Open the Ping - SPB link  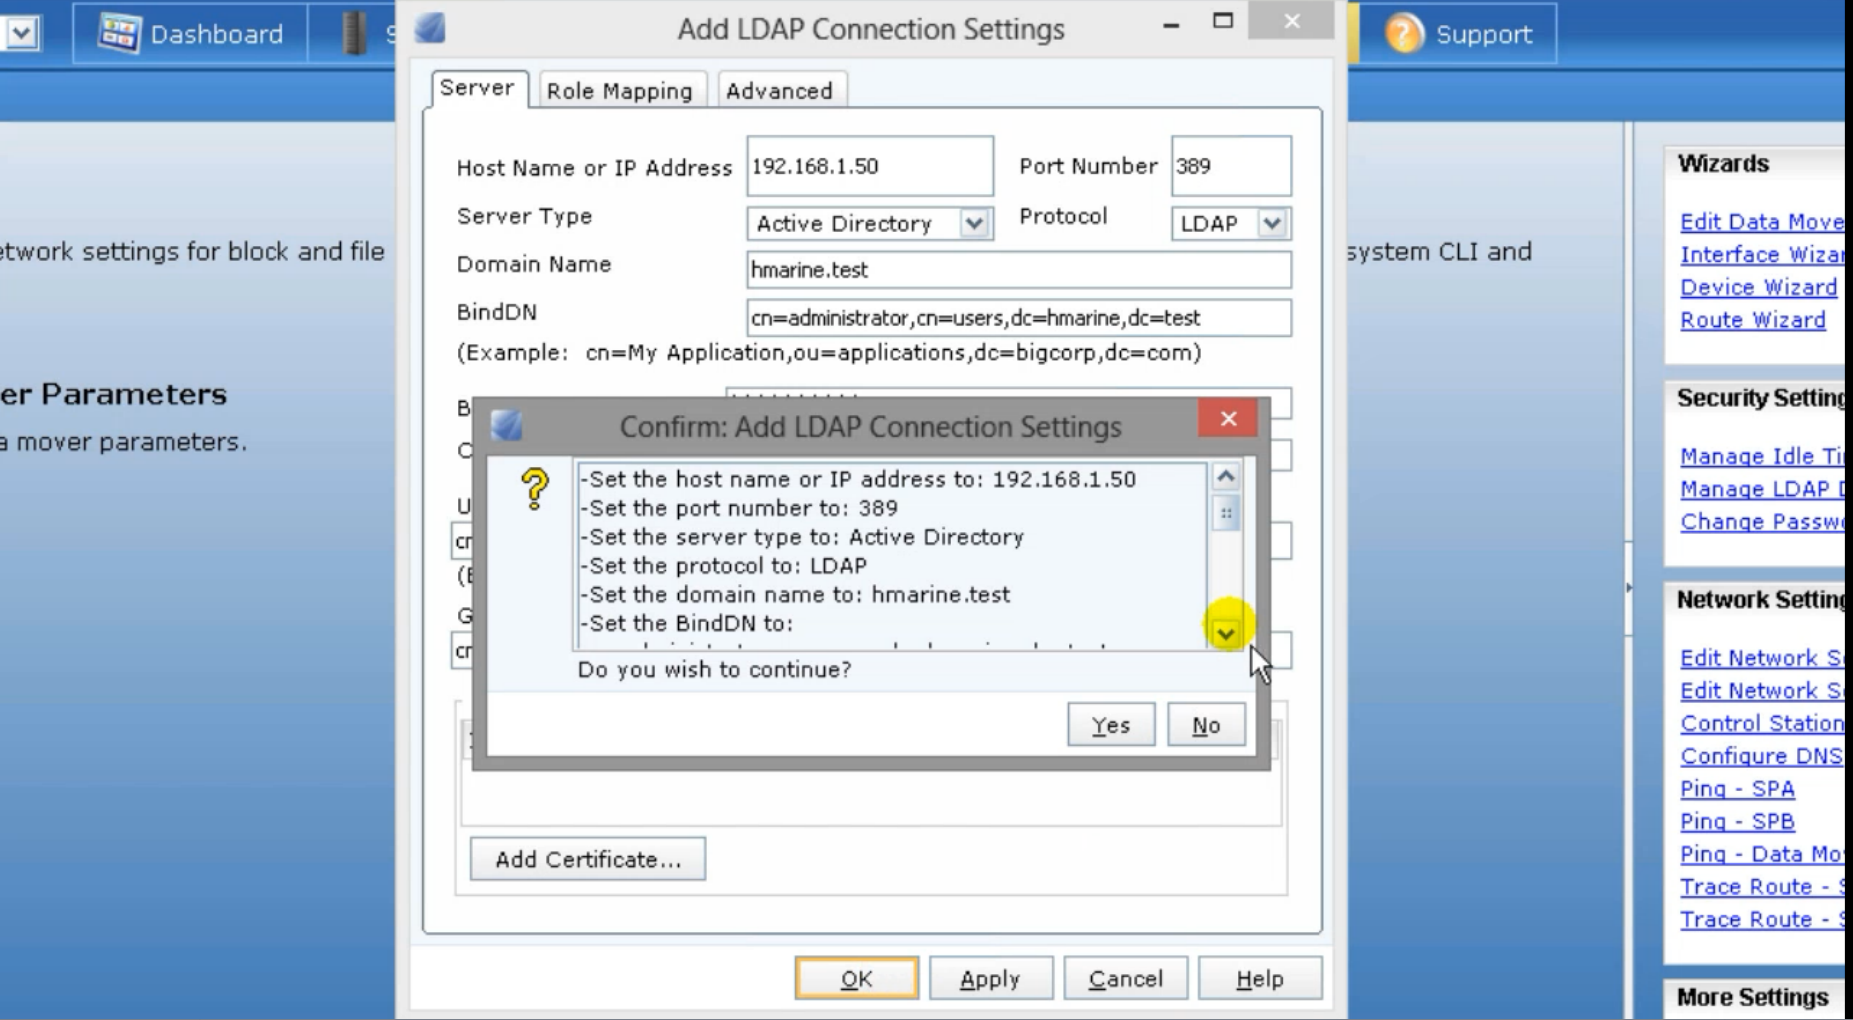(x=1737, y=822)
